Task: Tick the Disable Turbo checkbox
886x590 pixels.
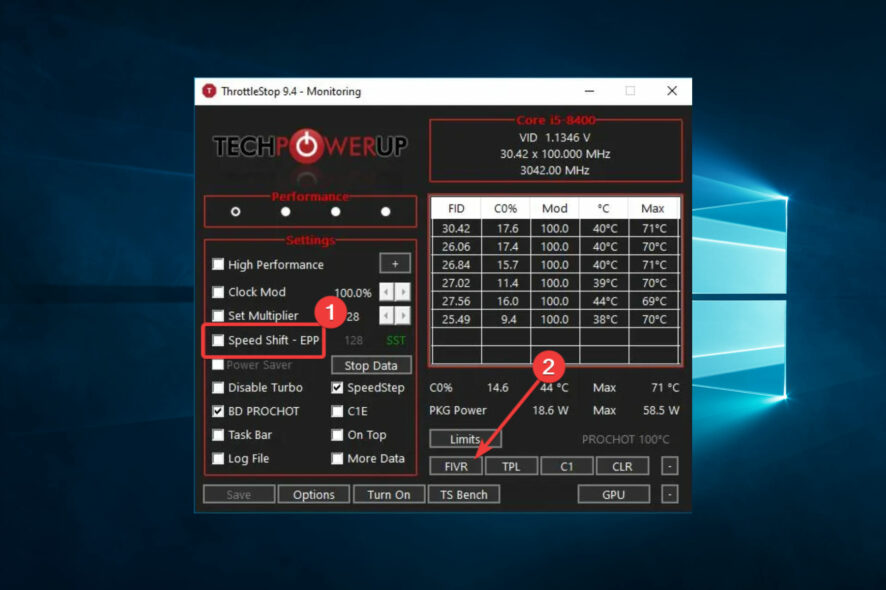Action: pyautogui.click(x=218, y=388)
